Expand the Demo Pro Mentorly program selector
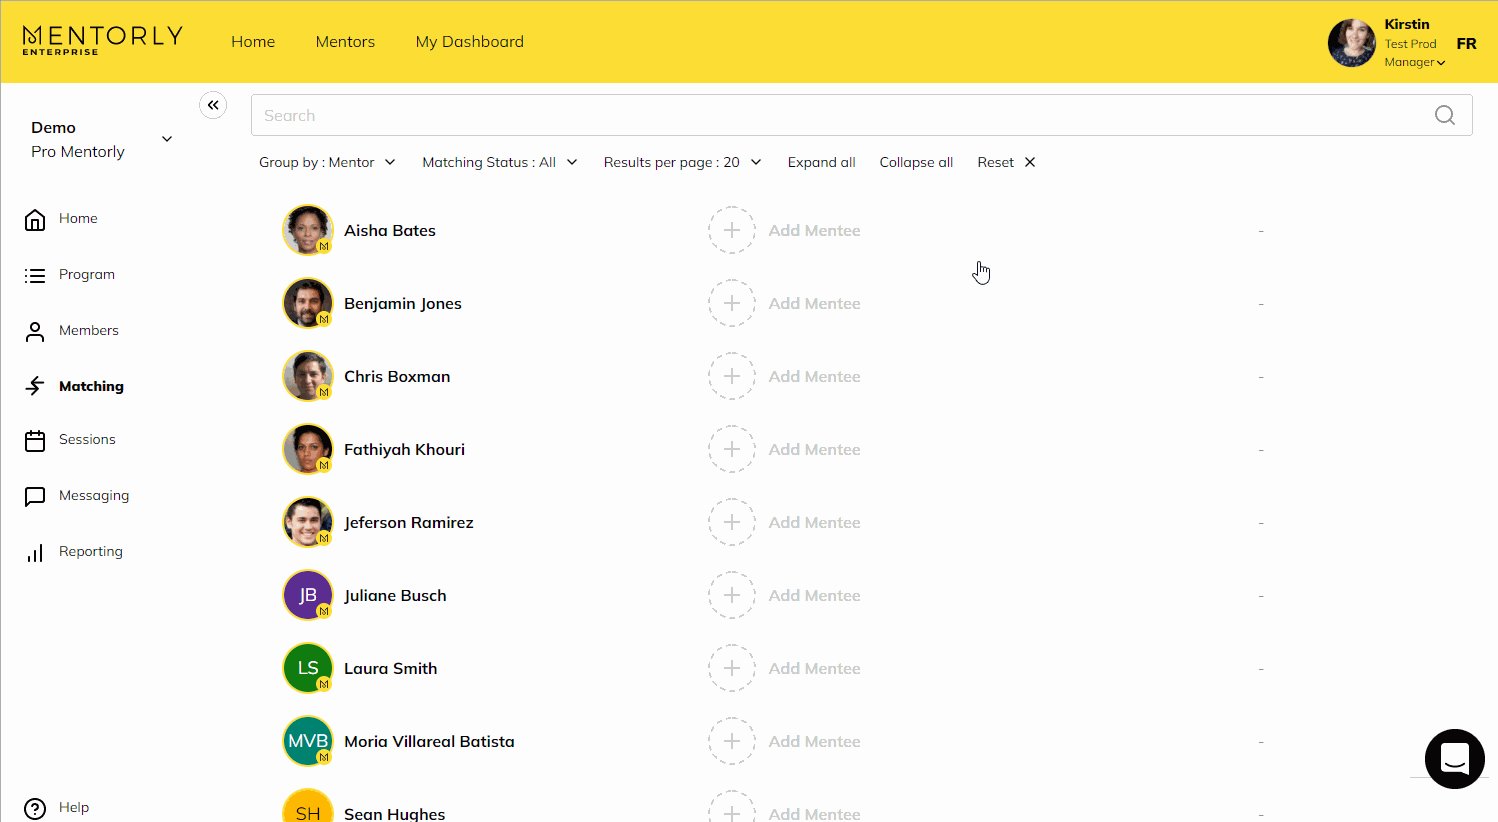Screen dimensions: 1498x822 pyautogui.click(x=167, y=139)
